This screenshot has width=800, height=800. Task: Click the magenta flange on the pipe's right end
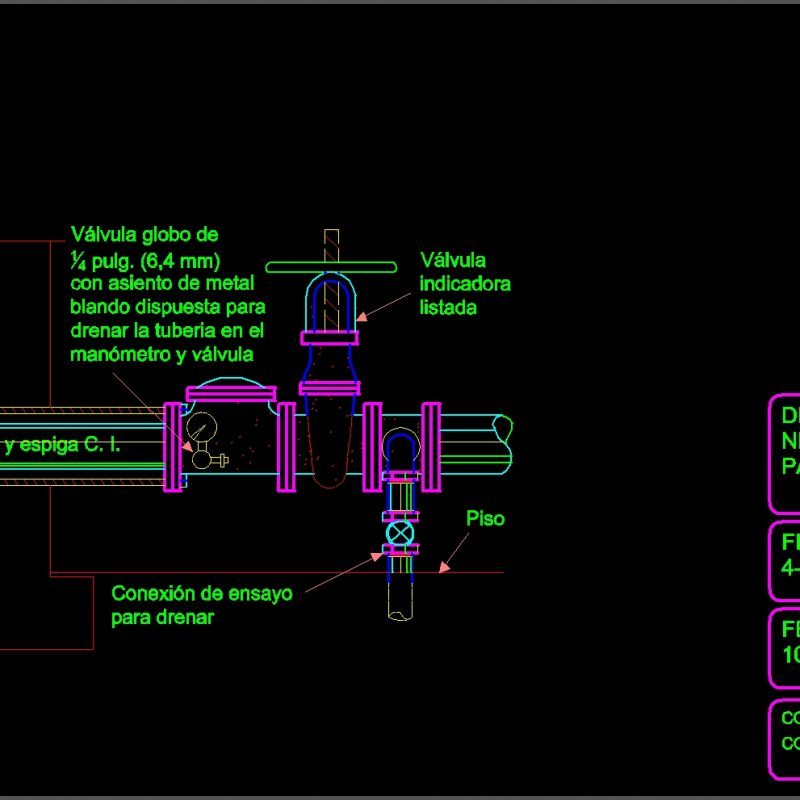434,440
